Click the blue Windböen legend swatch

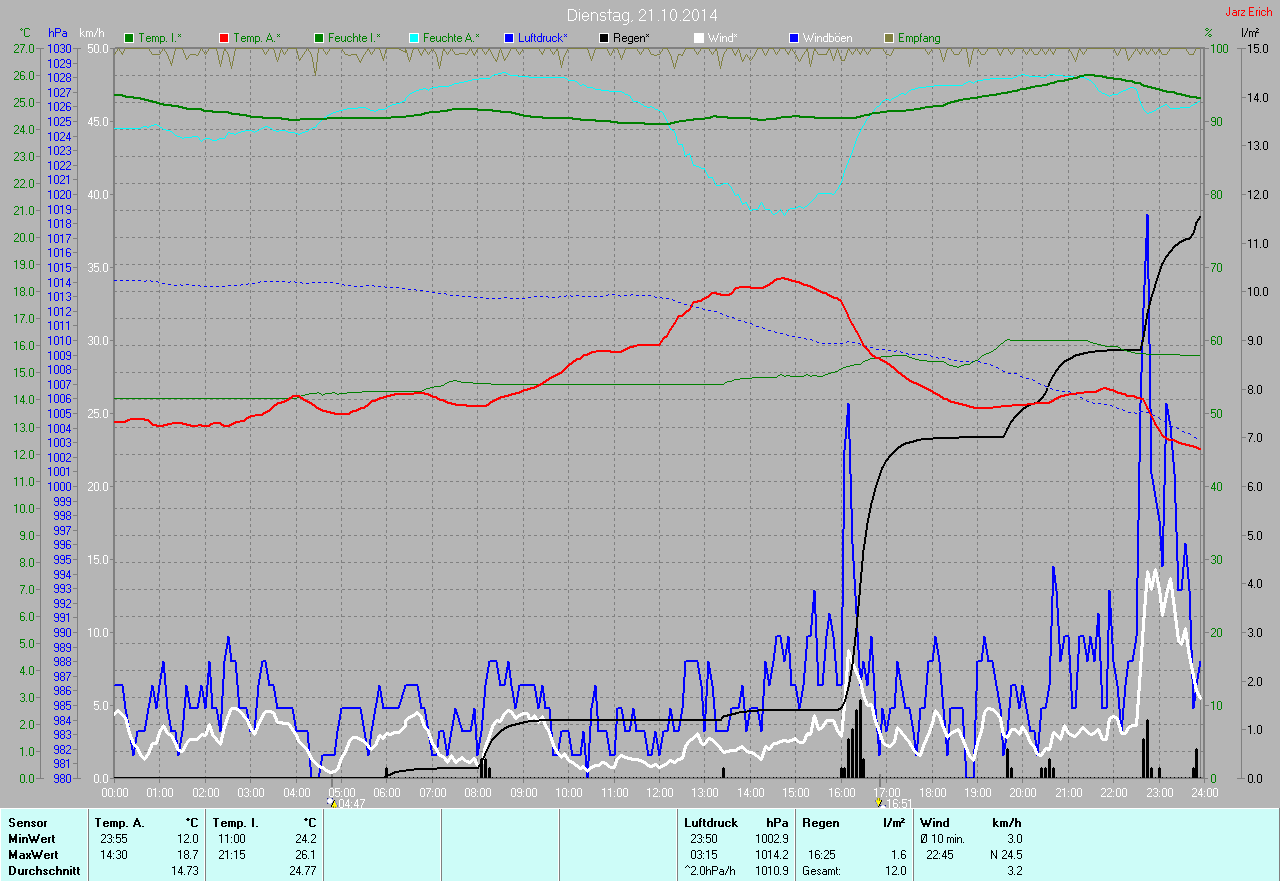pos(794,38)
